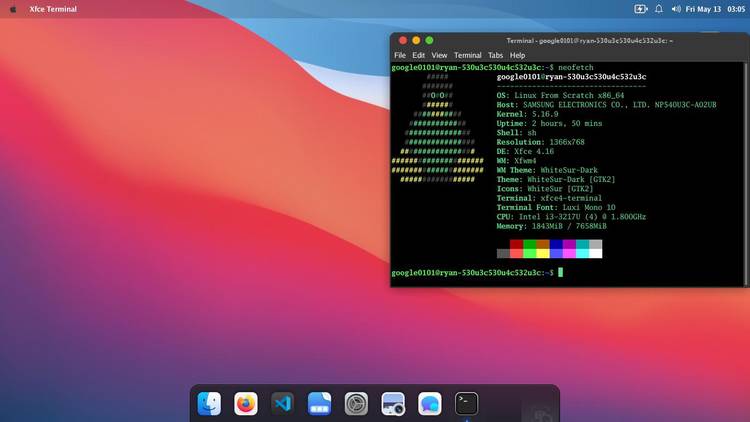This screenshot has width=750, height=422.
Task: Click the red block in neofetch palette top row
Action: click(516, 244)
